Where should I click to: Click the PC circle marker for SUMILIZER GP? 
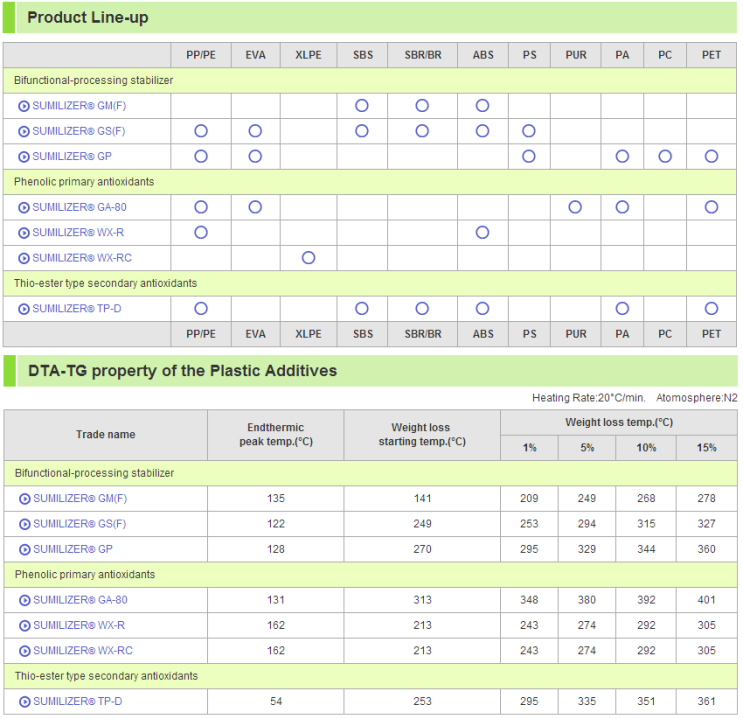665,156
